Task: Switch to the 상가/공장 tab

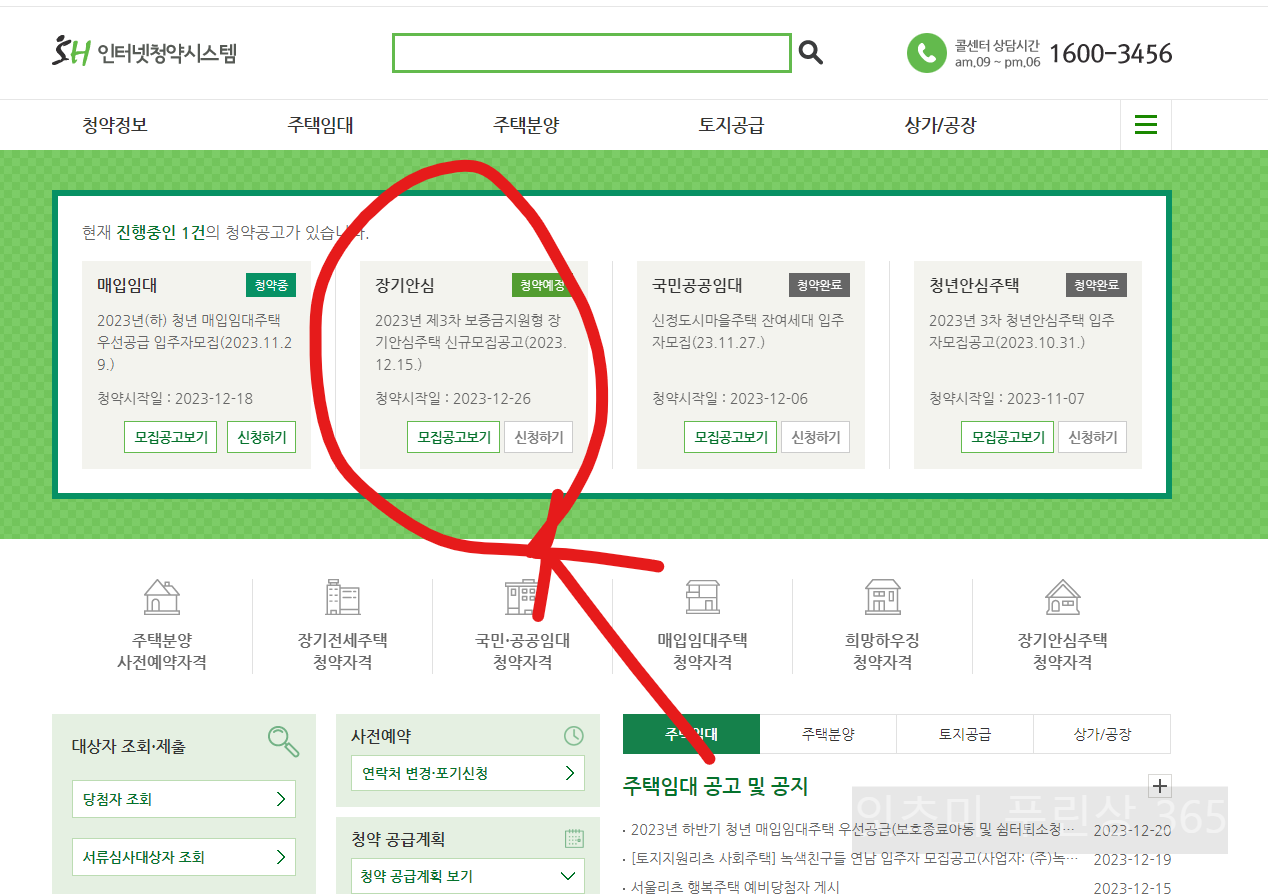Action: pos(1101,733)
